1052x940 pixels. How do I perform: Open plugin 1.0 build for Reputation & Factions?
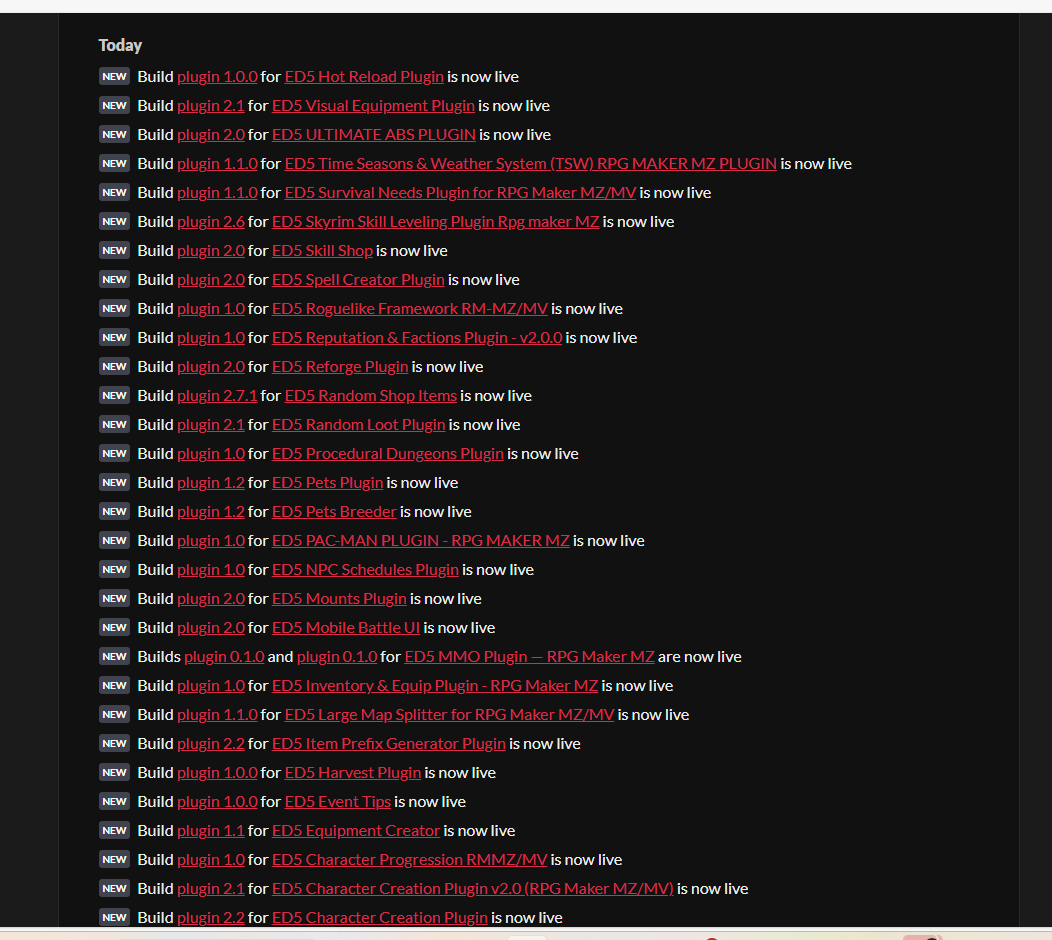[211, 337]
